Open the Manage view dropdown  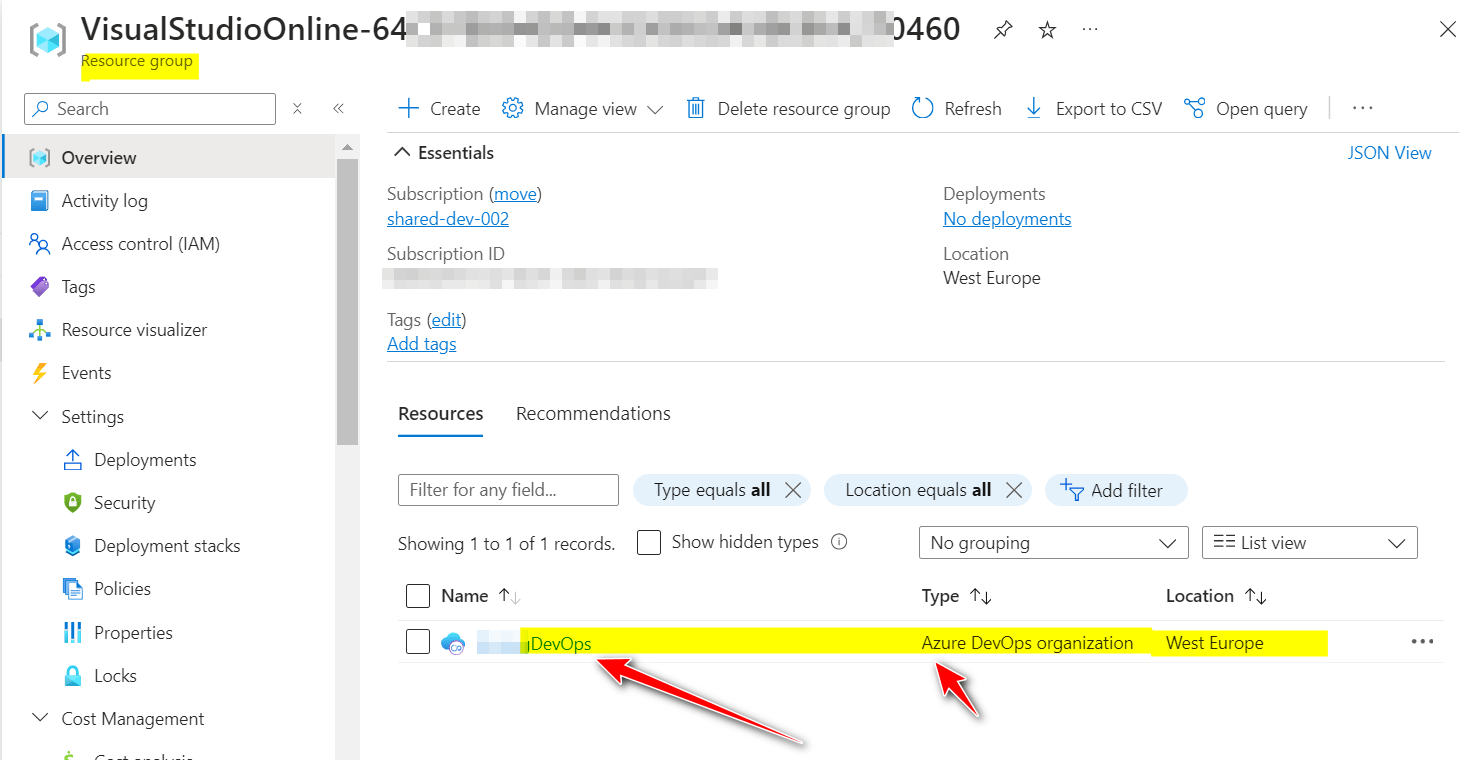[583, 108]
